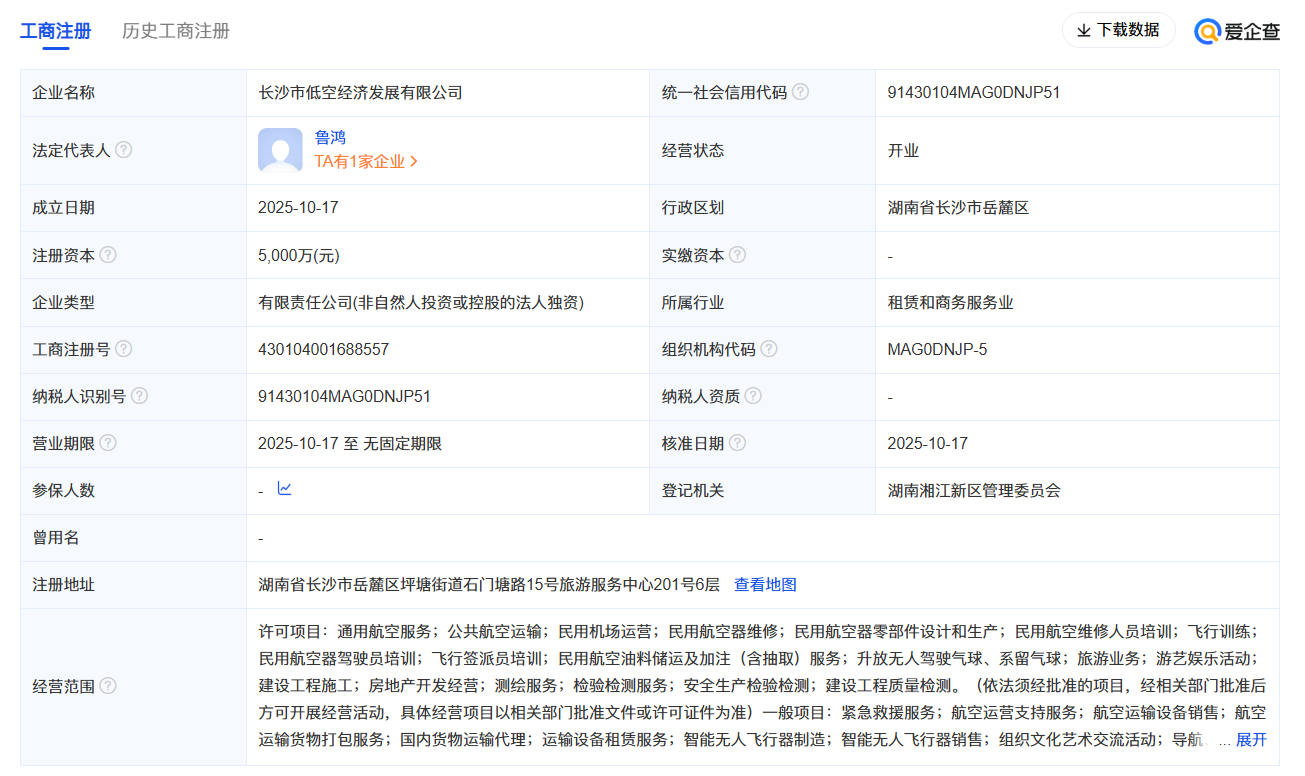The width and height of the screenshot is (1305, 776).
Task: Open the chevron after TA有1家企业
Action: pyautogui.click(x=416, y=160)
